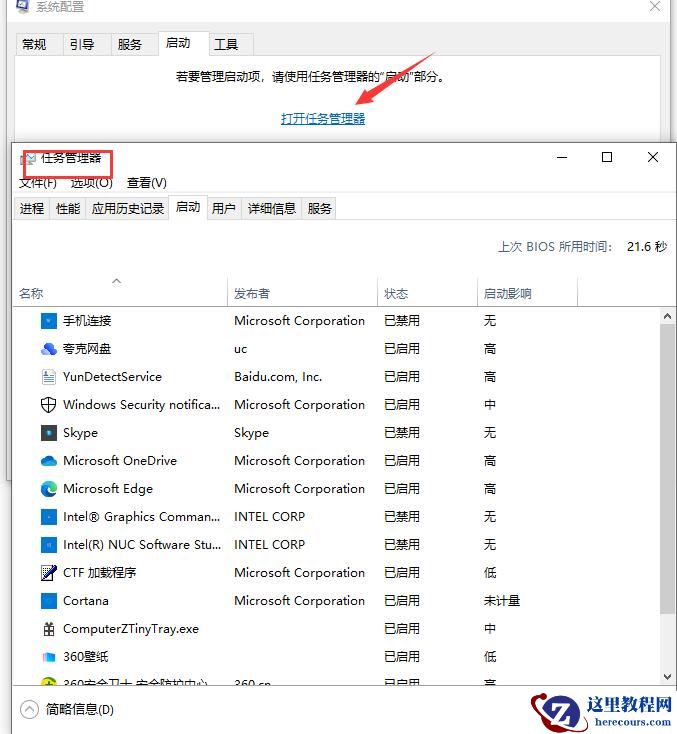The height and width of the screenshot is (734, 677).
Task: Minimize the 任务管理器 window
Action: coord(562,157)
